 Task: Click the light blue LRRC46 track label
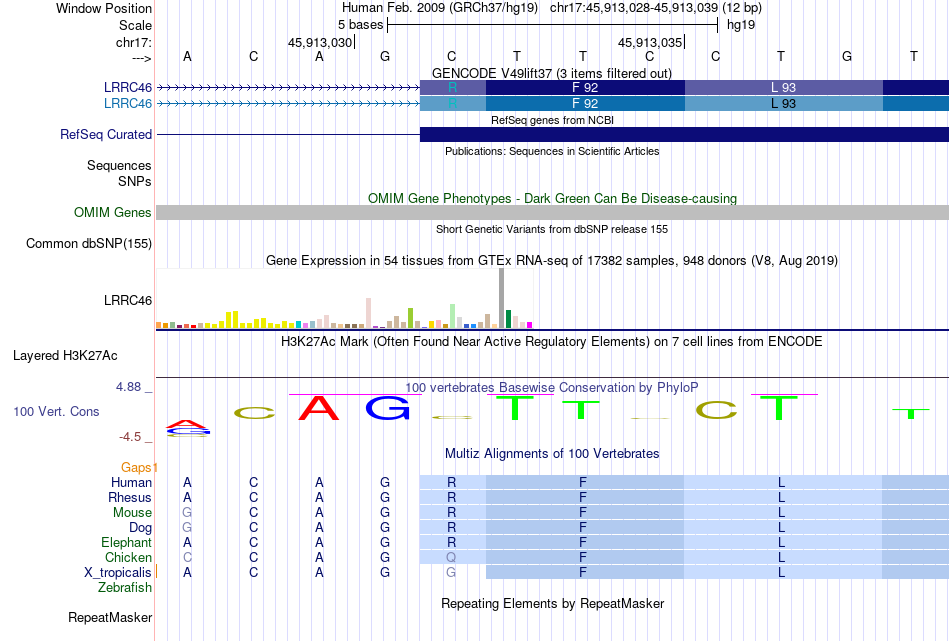127,103
